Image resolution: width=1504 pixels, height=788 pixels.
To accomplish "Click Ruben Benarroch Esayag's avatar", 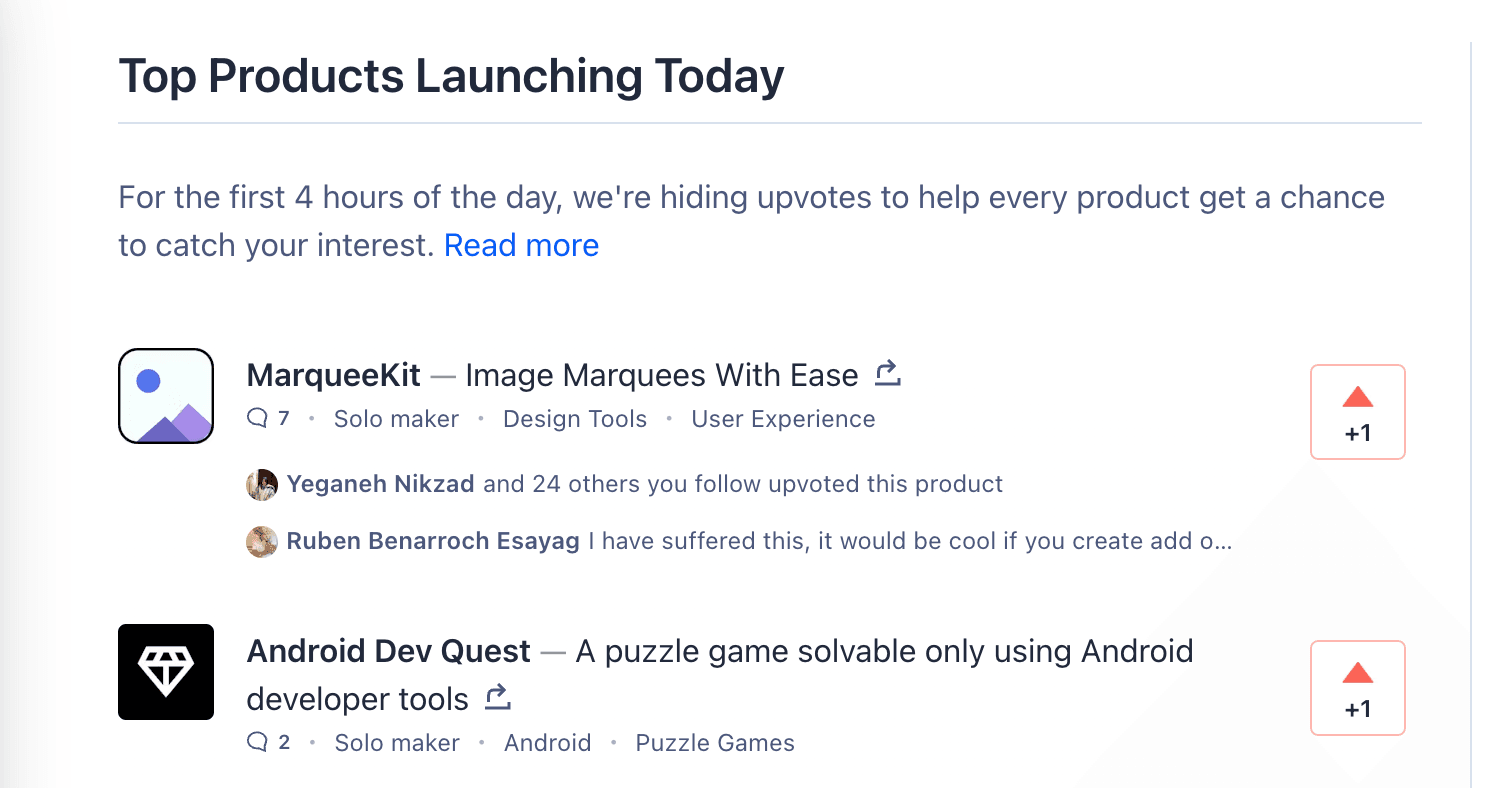I will [x=262, y=540].
